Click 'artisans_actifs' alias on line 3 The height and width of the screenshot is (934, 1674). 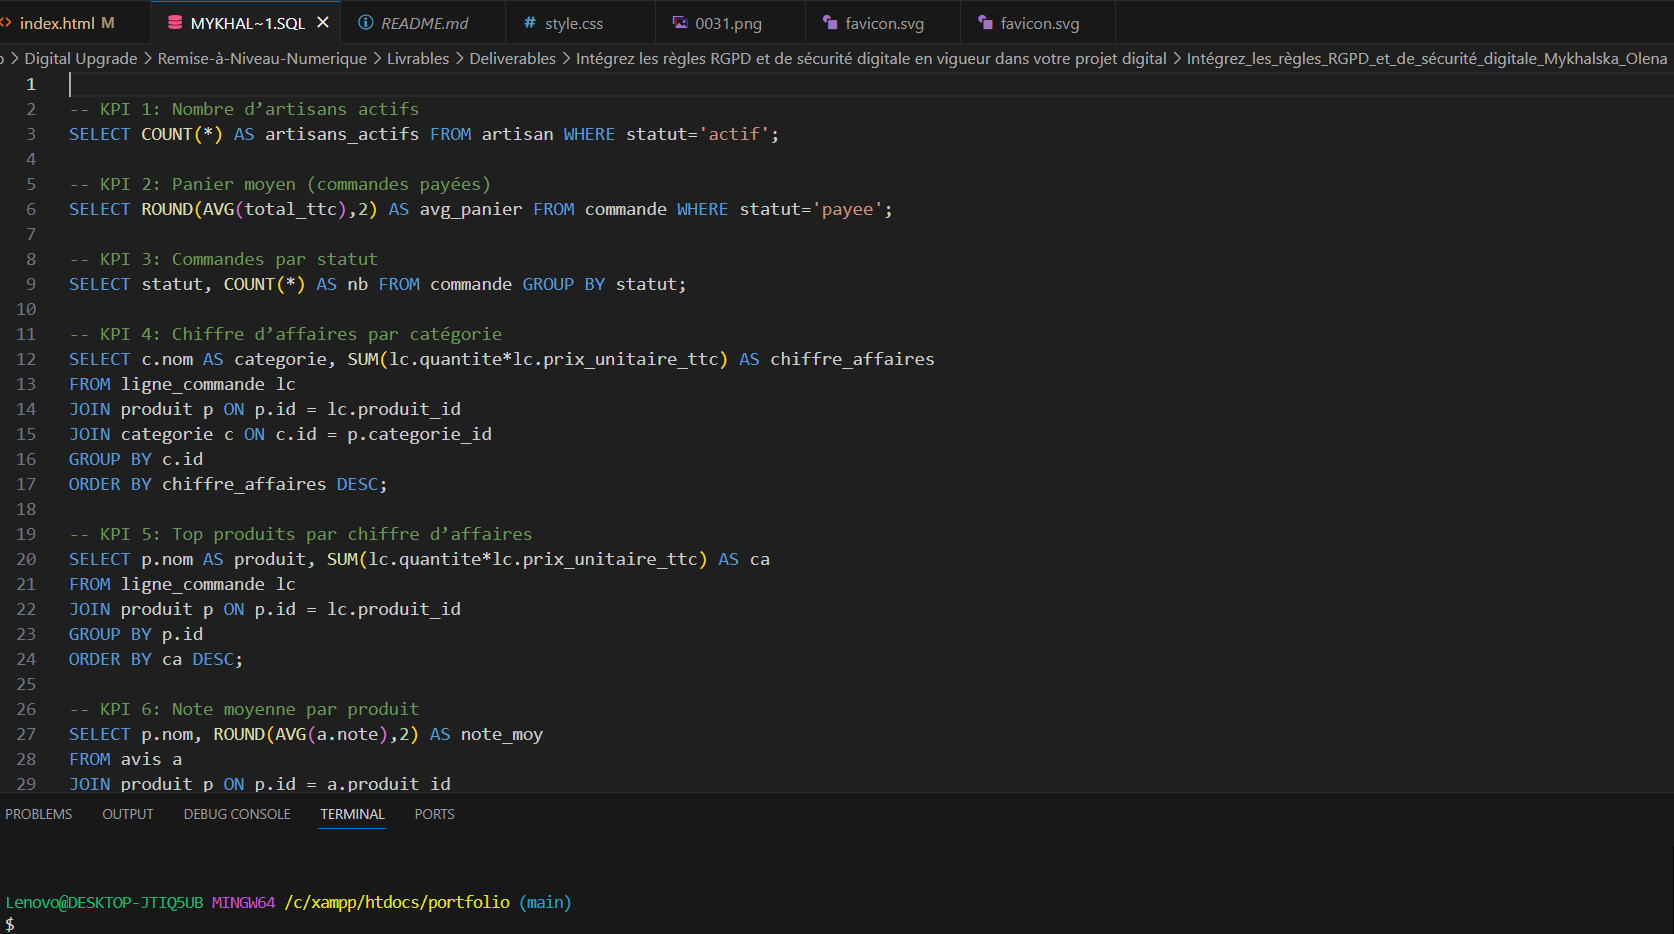pyautogui.click(x=342, y=134)
